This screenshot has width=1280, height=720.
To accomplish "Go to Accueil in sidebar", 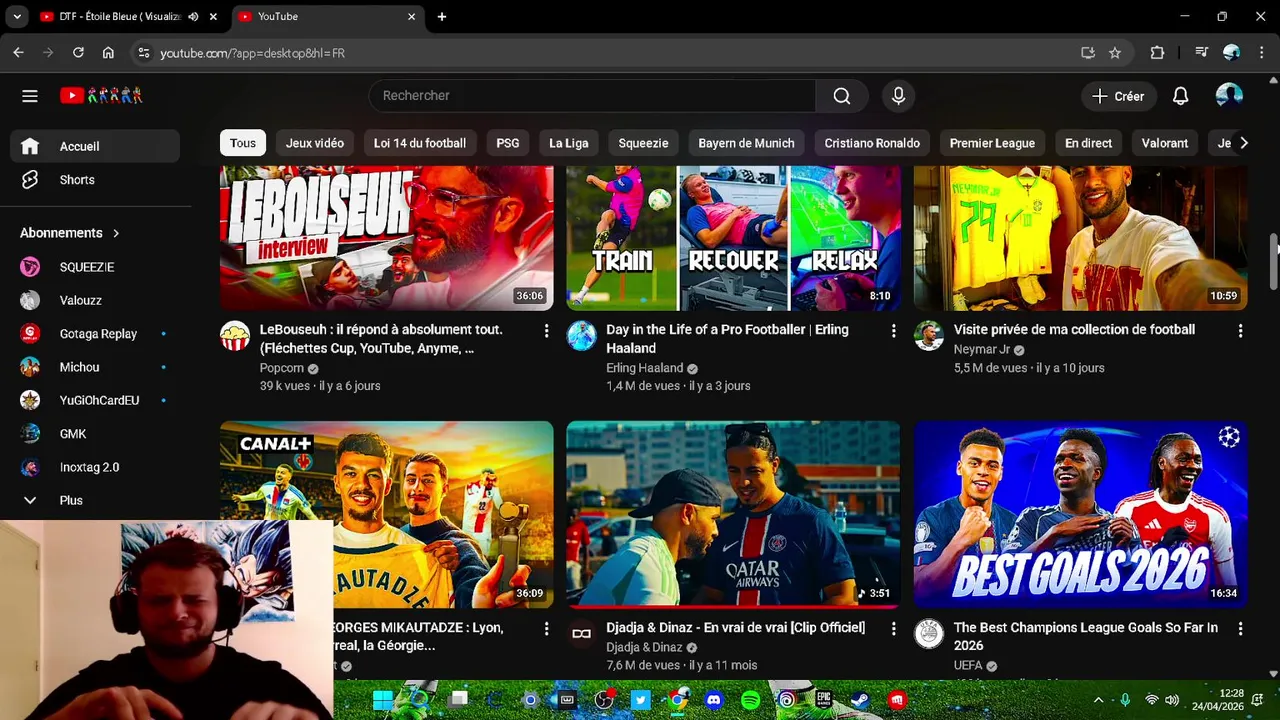I will tap(95, 146).
